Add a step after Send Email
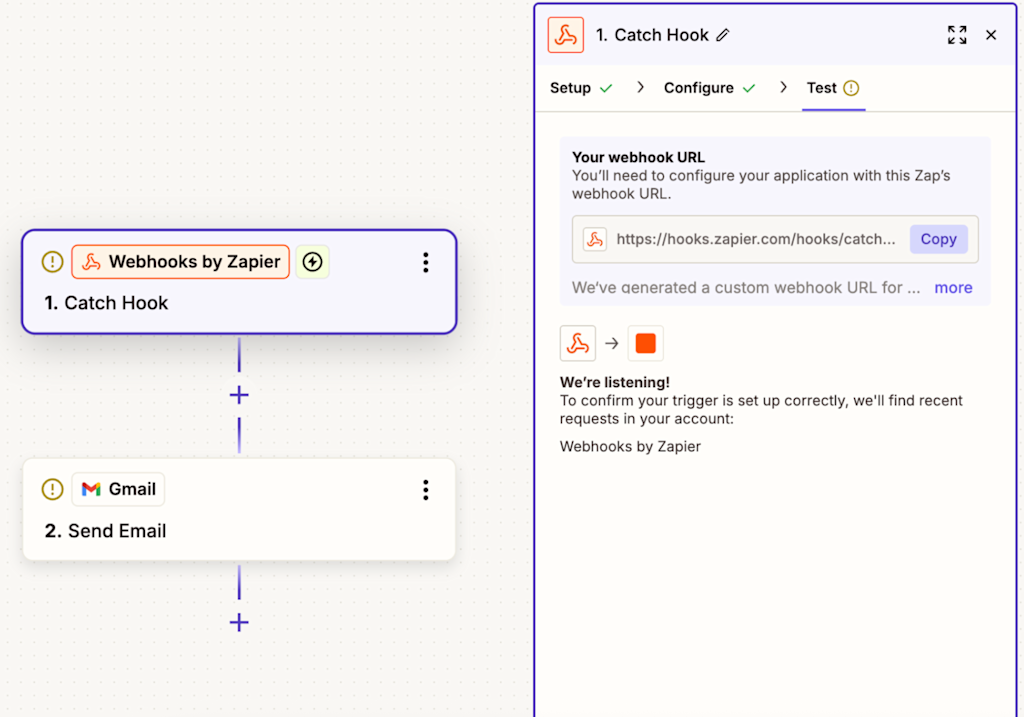 [239, 622]
